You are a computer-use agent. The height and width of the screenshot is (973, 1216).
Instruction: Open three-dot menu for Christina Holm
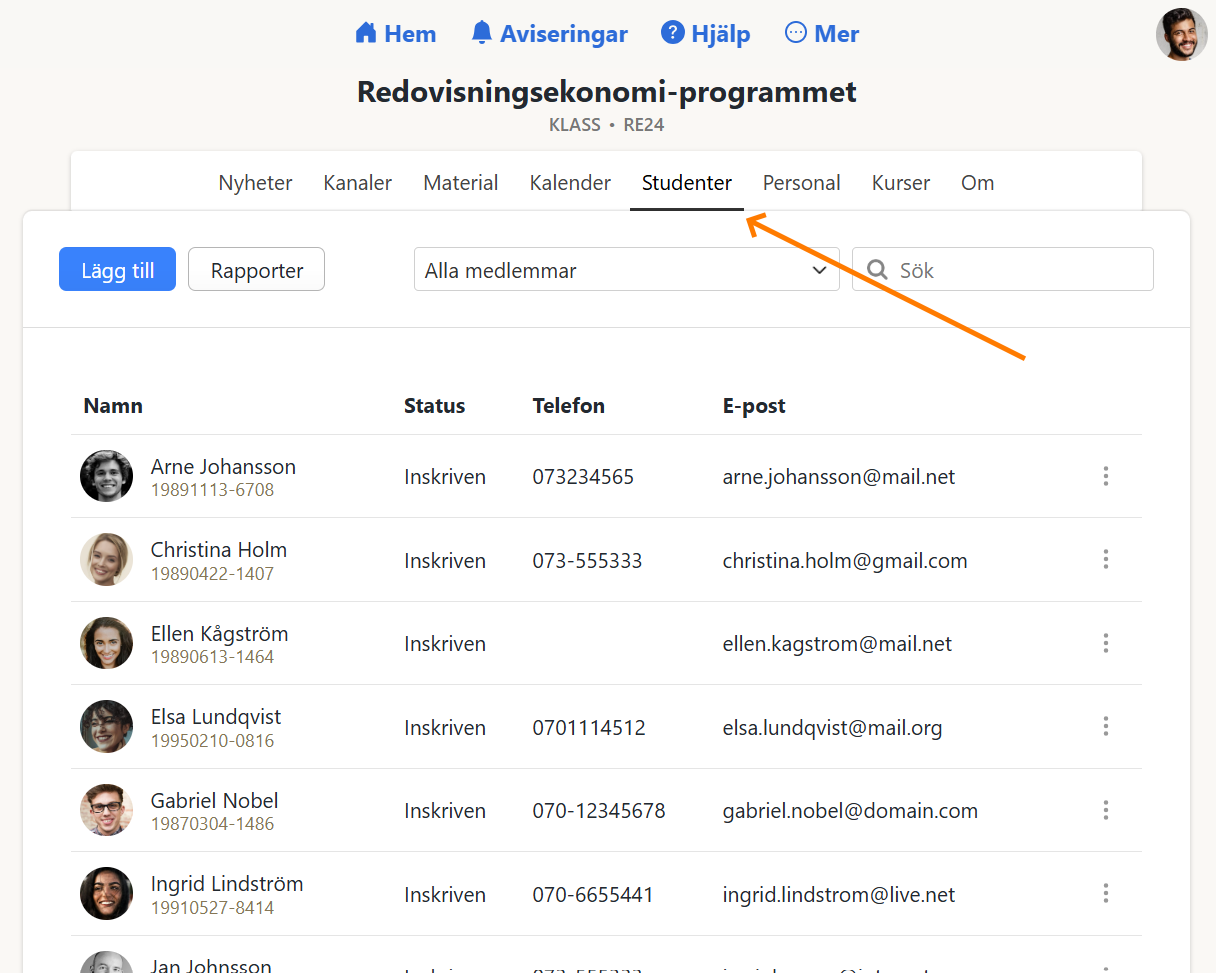(1105, 560)
